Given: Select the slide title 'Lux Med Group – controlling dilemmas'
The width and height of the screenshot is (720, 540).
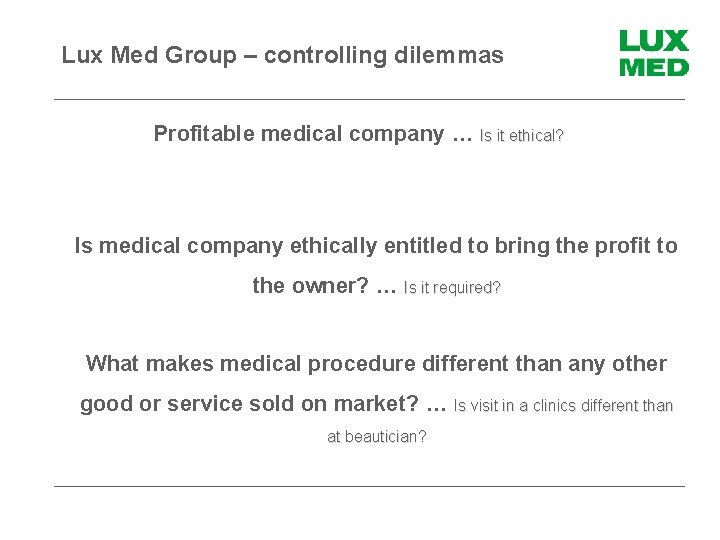Looking at the screenshot, I should tap(282, 55).
